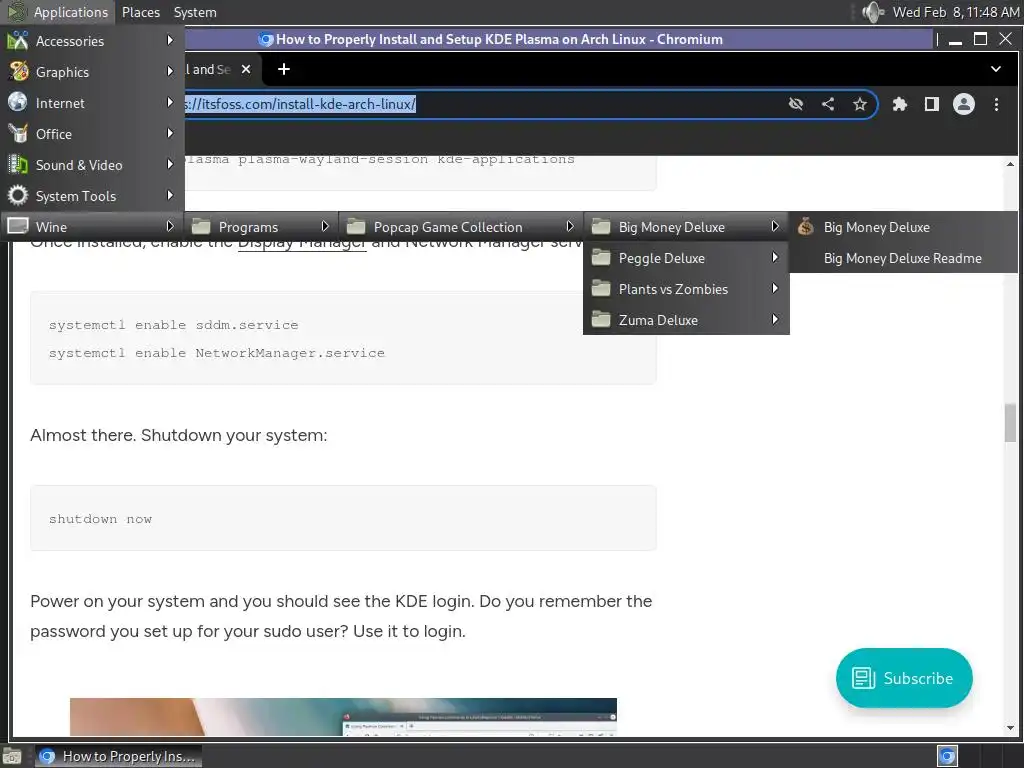Click the share page icon
The width and height of the screenshot is (1024, 768).
827,104
